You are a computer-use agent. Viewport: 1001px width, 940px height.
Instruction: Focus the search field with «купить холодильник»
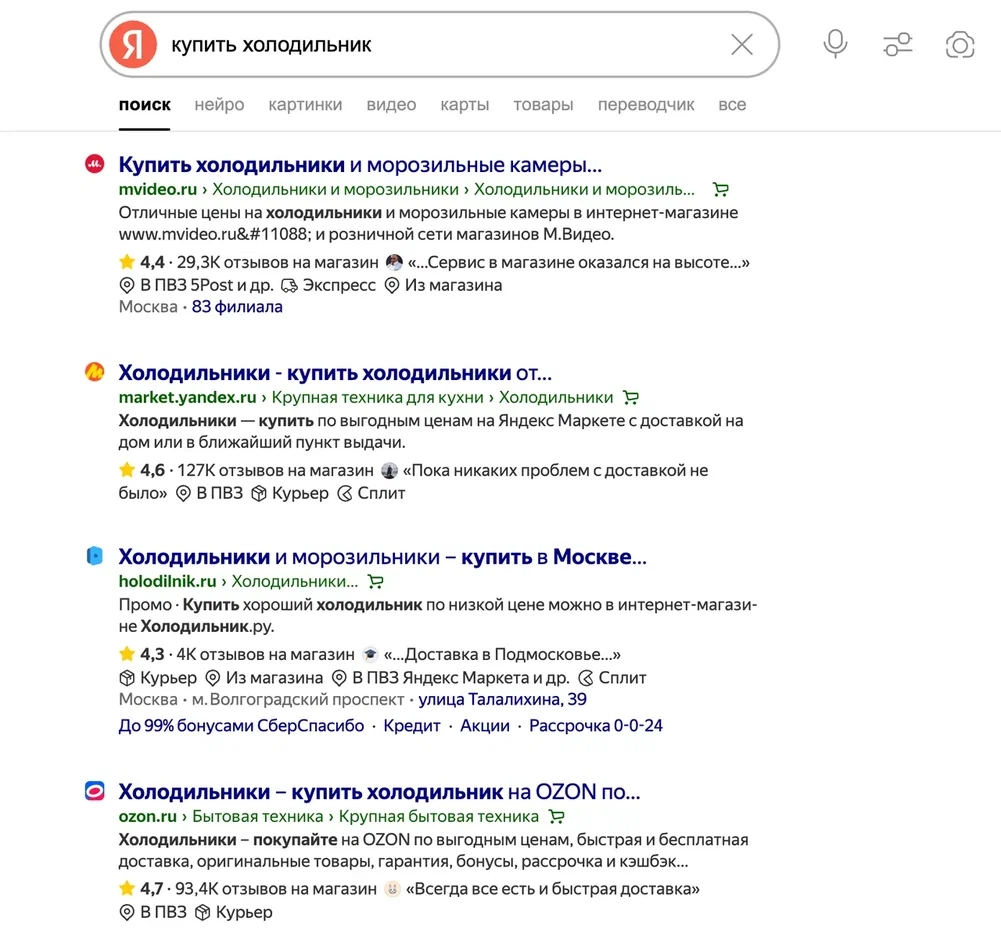point(440,45)
